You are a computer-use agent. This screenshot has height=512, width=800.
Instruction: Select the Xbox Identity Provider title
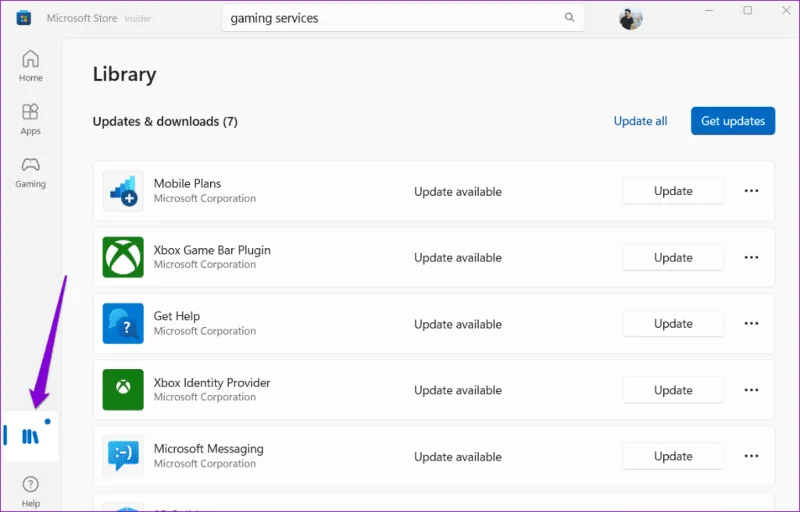click(212, 382)
